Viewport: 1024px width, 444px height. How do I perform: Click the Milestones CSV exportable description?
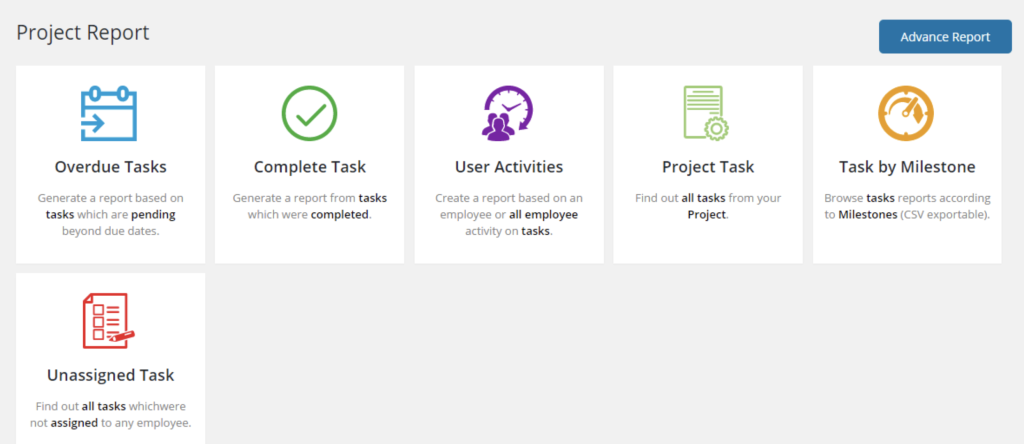(x=907, y=206)
